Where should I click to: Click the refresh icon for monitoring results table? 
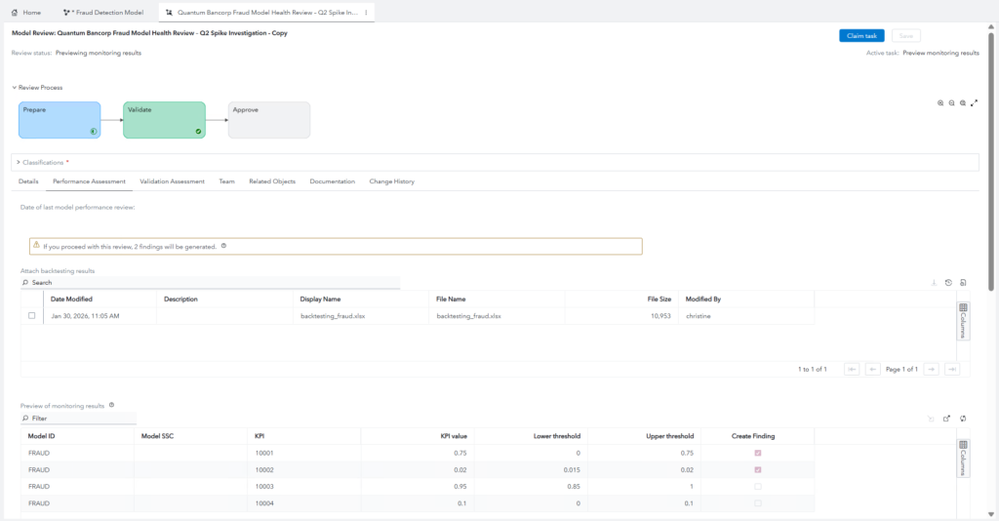click(963, 418)
